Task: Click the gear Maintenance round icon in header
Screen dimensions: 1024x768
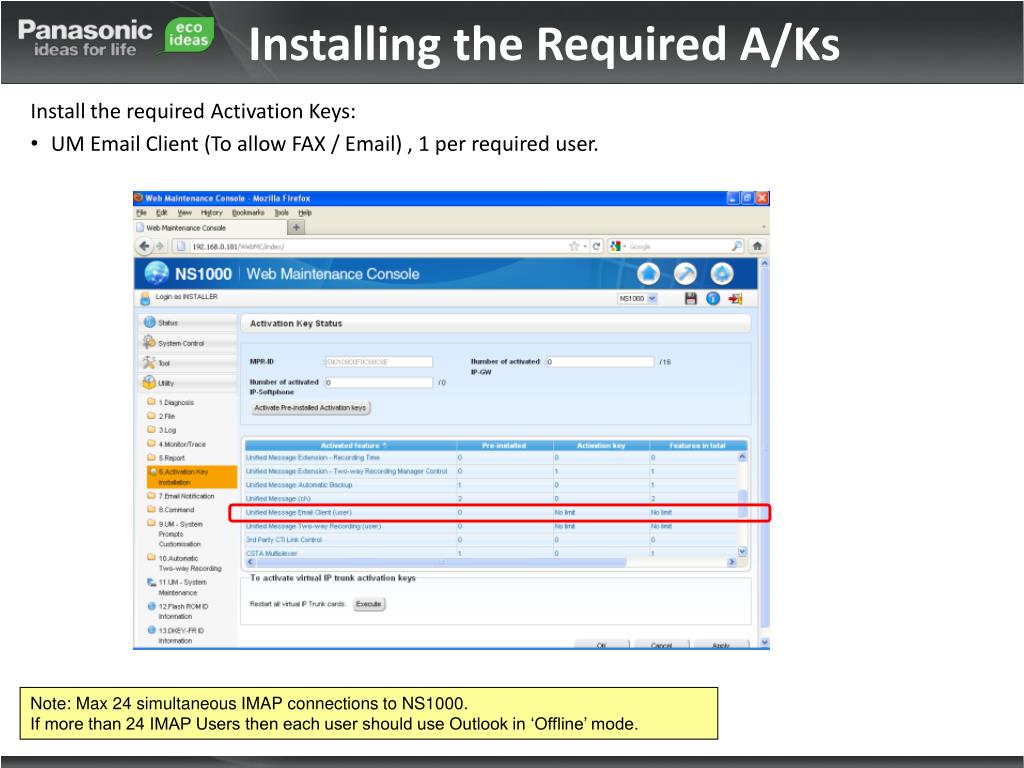Action: (x=722, y=274)
